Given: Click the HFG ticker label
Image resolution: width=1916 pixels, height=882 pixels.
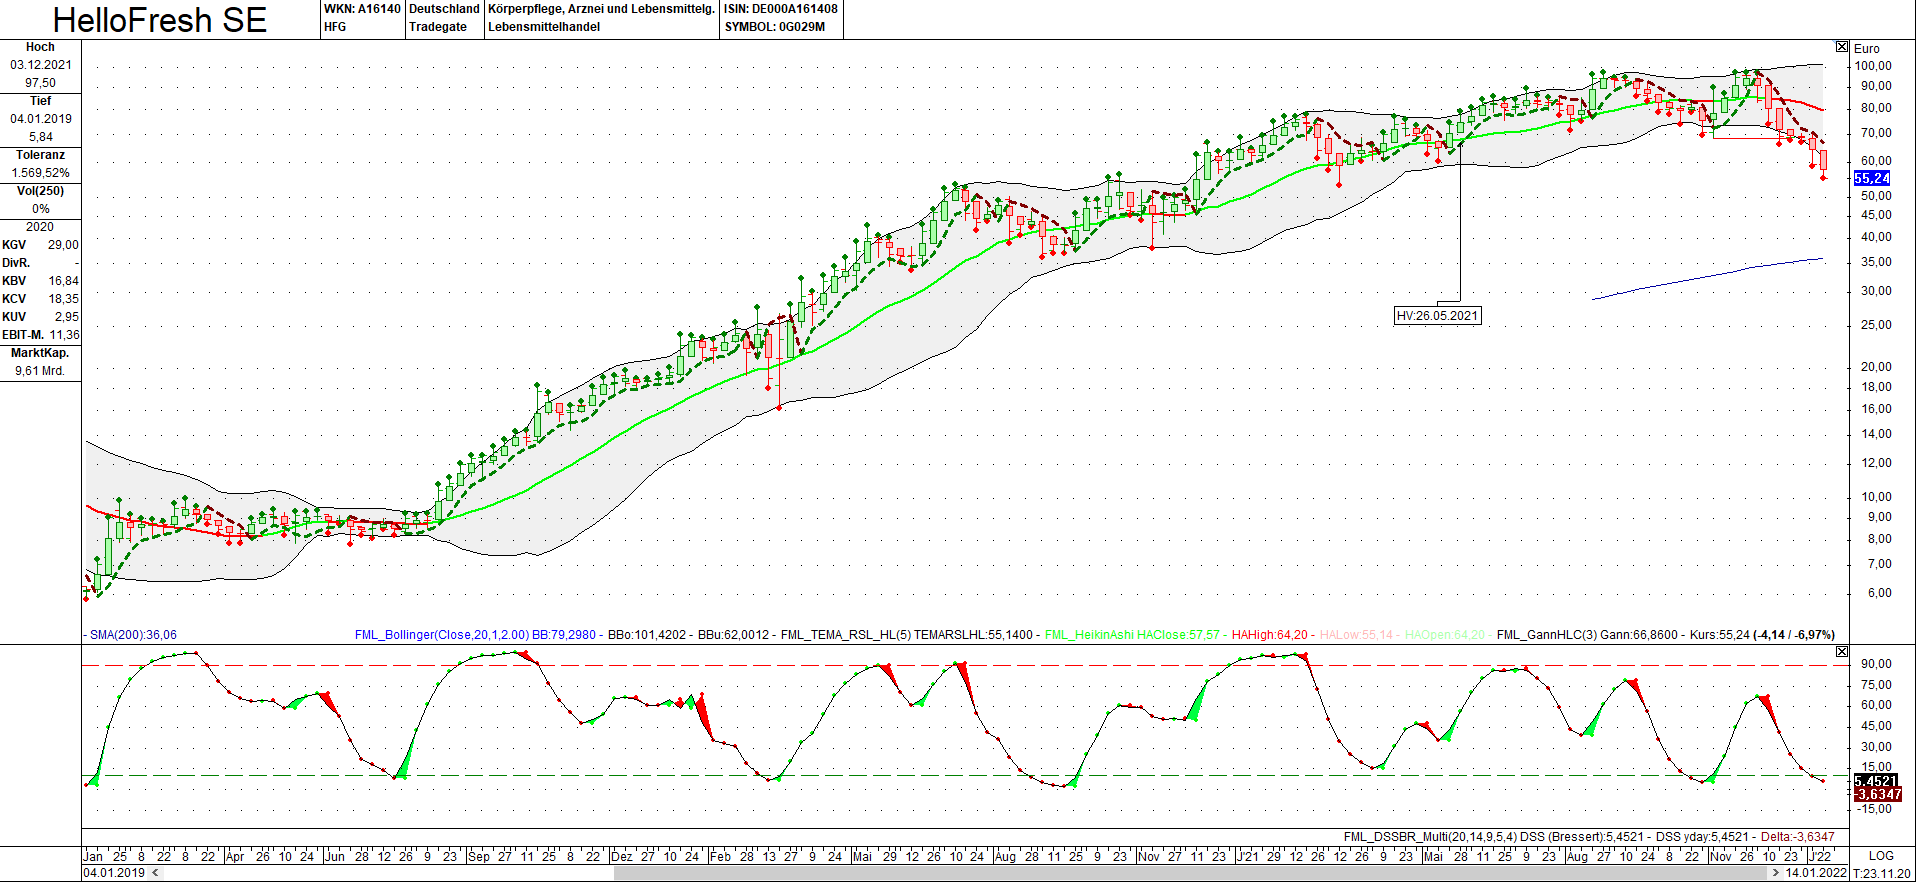Looking at the screenshot, I should pyautogui.click(x=335, y=27).
